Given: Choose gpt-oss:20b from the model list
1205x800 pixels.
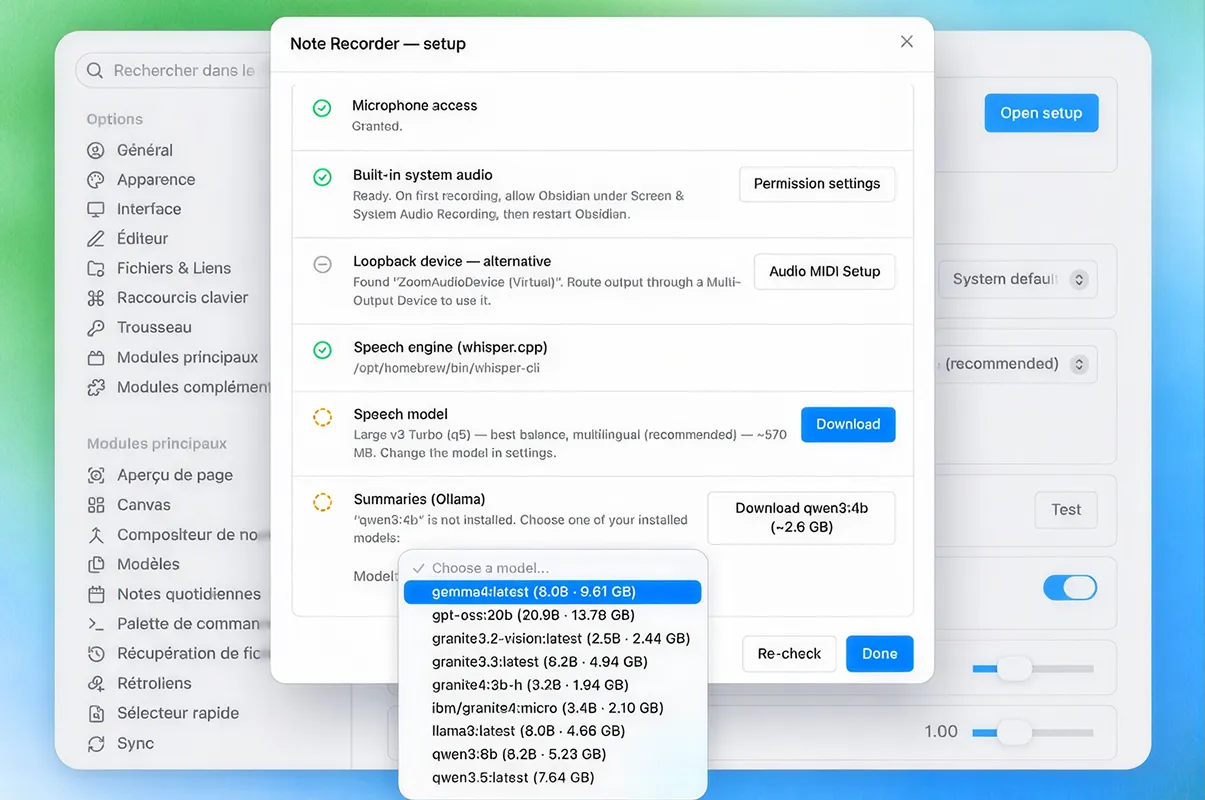Looking at the screenshot, I should point(552,615).
